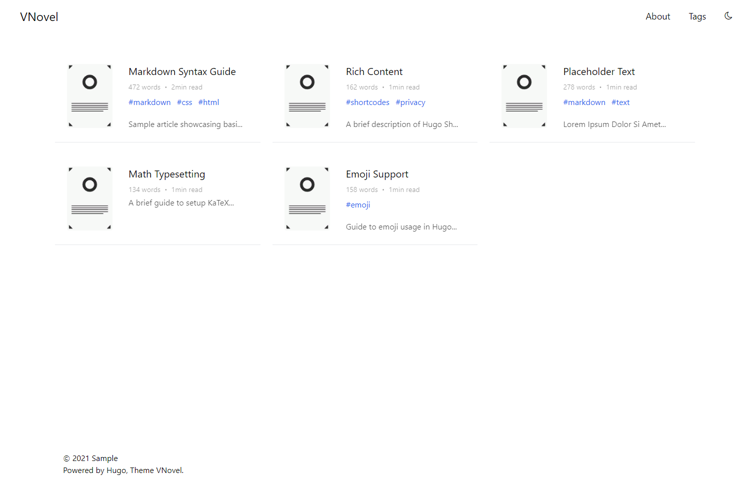Viewport: 750px width, 500px height.
Task: Open the Rich Content article title
Action: (374, 72)
